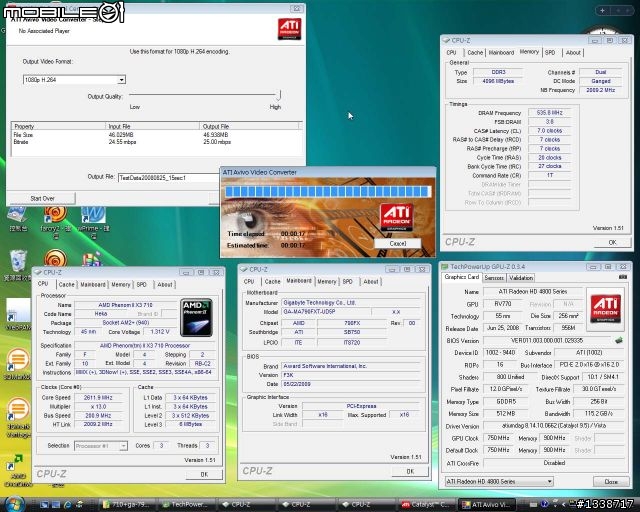Open the Output Video Format dropdown
The height and width of the screenshot is (512, 640).
[x=121, y=80]
